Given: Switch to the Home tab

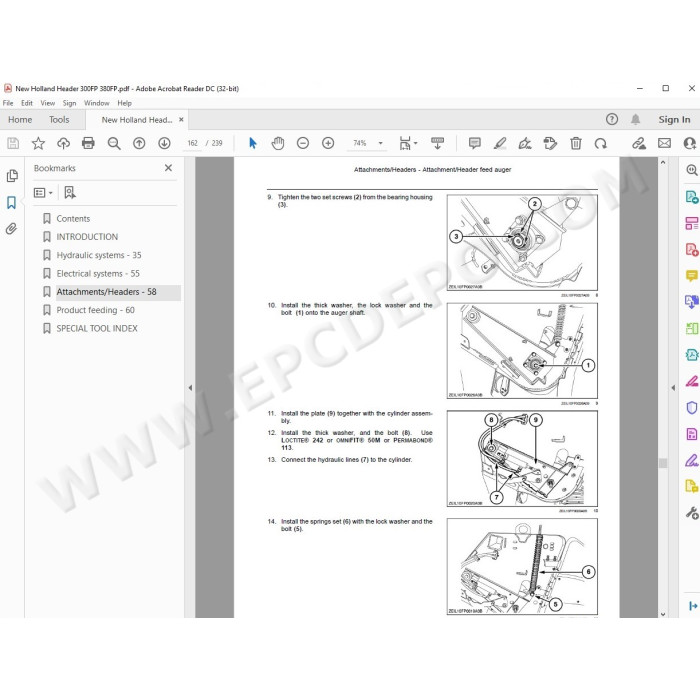Looking at the screenshot, I should coord(20,120).
